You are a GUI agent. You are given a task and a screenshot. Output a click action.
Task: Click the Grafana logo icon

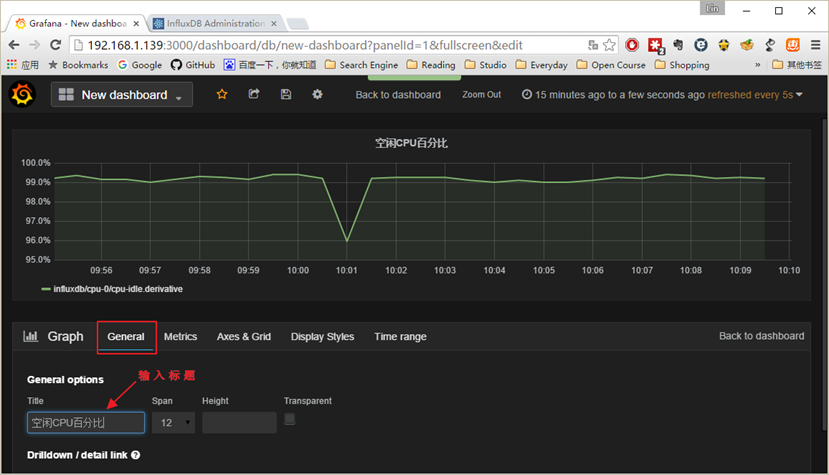22,94
